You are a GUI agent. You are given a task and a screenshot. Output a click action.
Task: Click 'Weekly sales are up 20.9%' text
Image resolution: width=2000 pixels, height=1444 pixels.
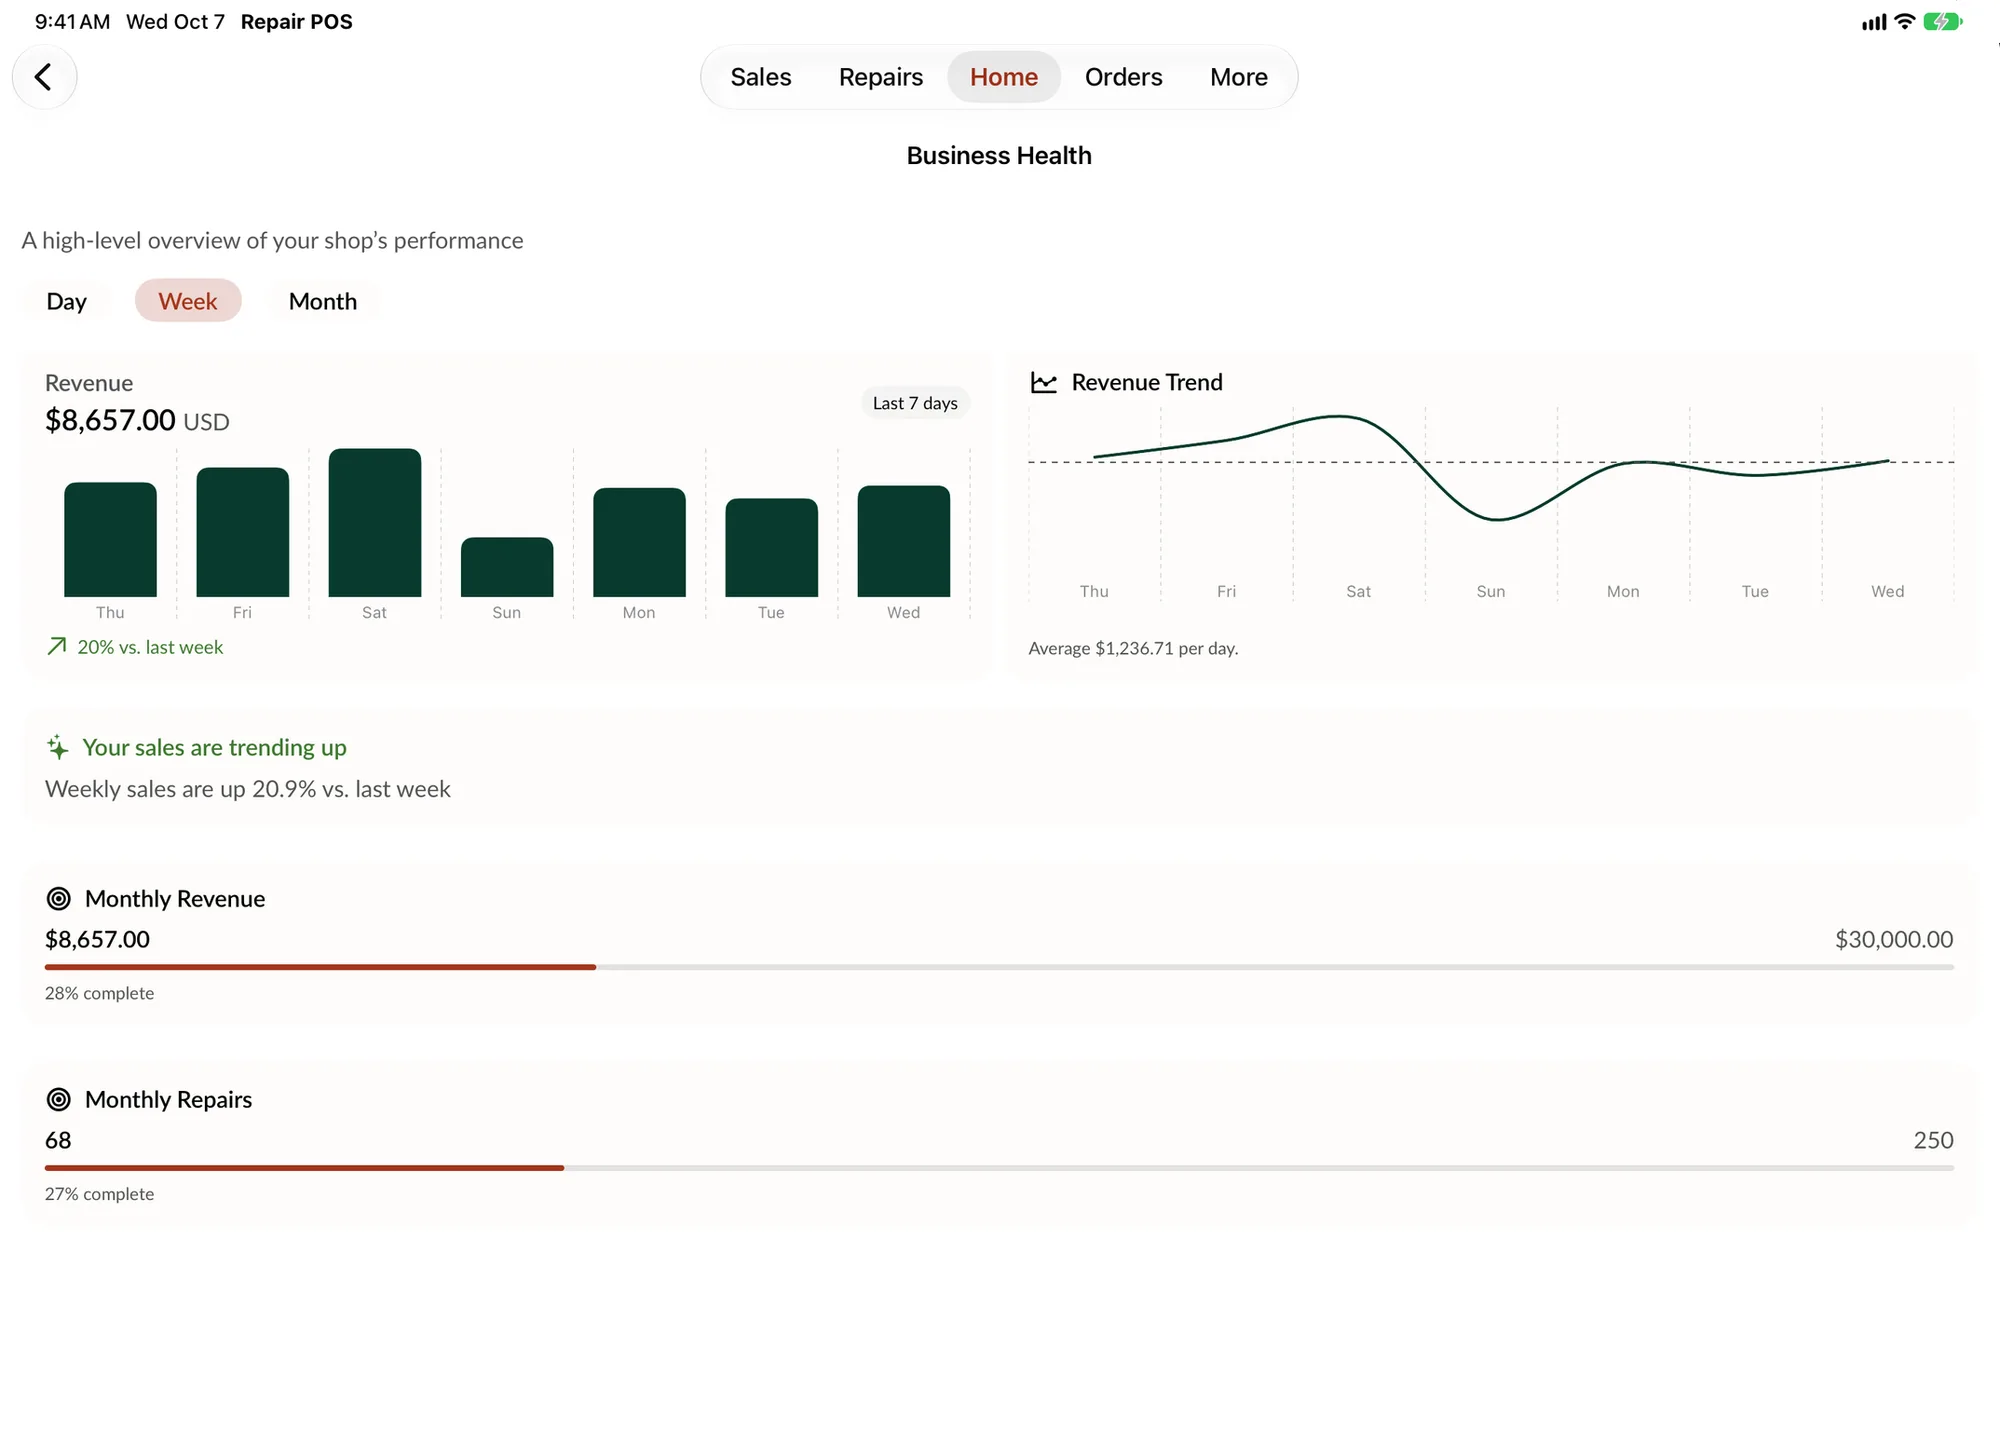(248, 789)
